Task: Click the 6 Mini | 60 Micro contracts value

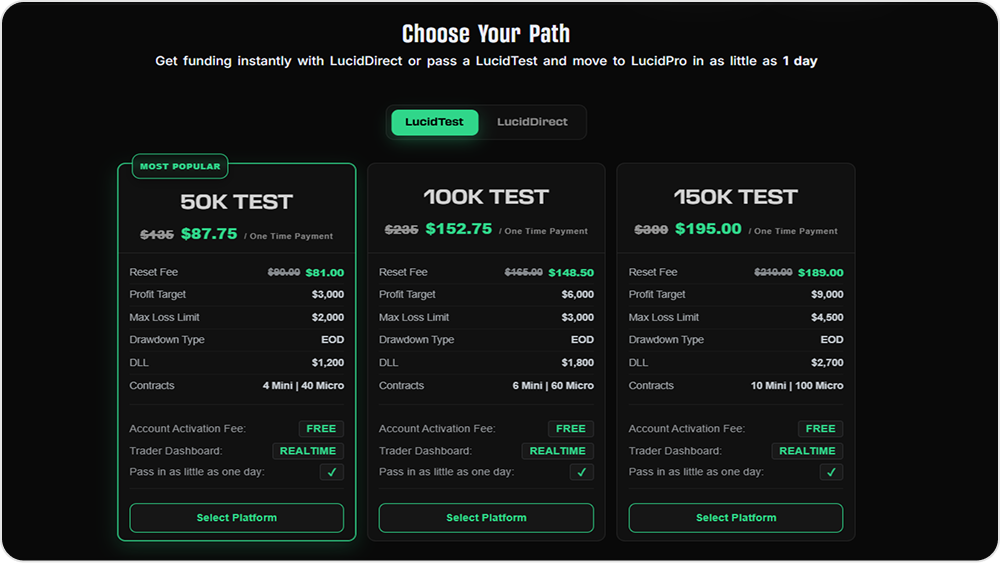Action: pyautogui.click(x=553, y=386)
